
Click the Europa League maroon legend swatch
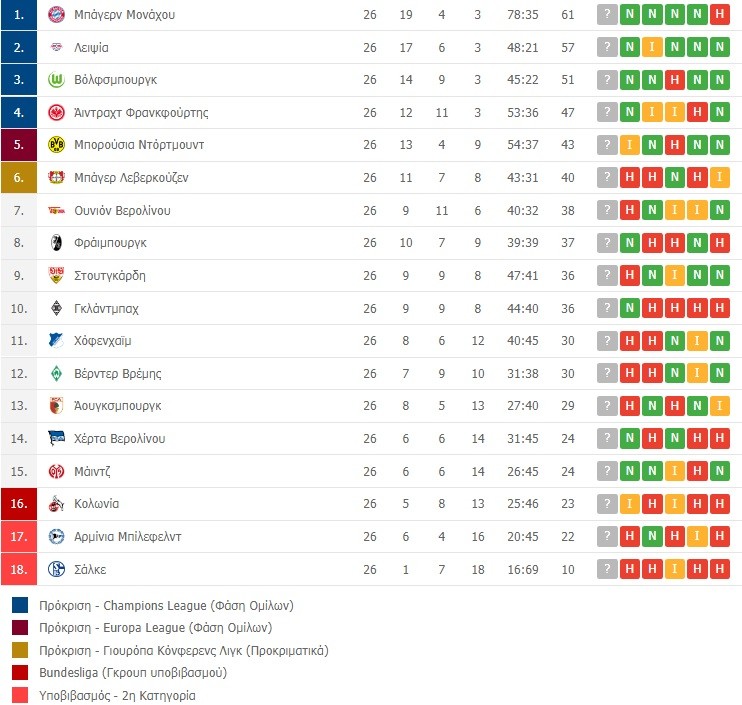click(x=21, y=628)
